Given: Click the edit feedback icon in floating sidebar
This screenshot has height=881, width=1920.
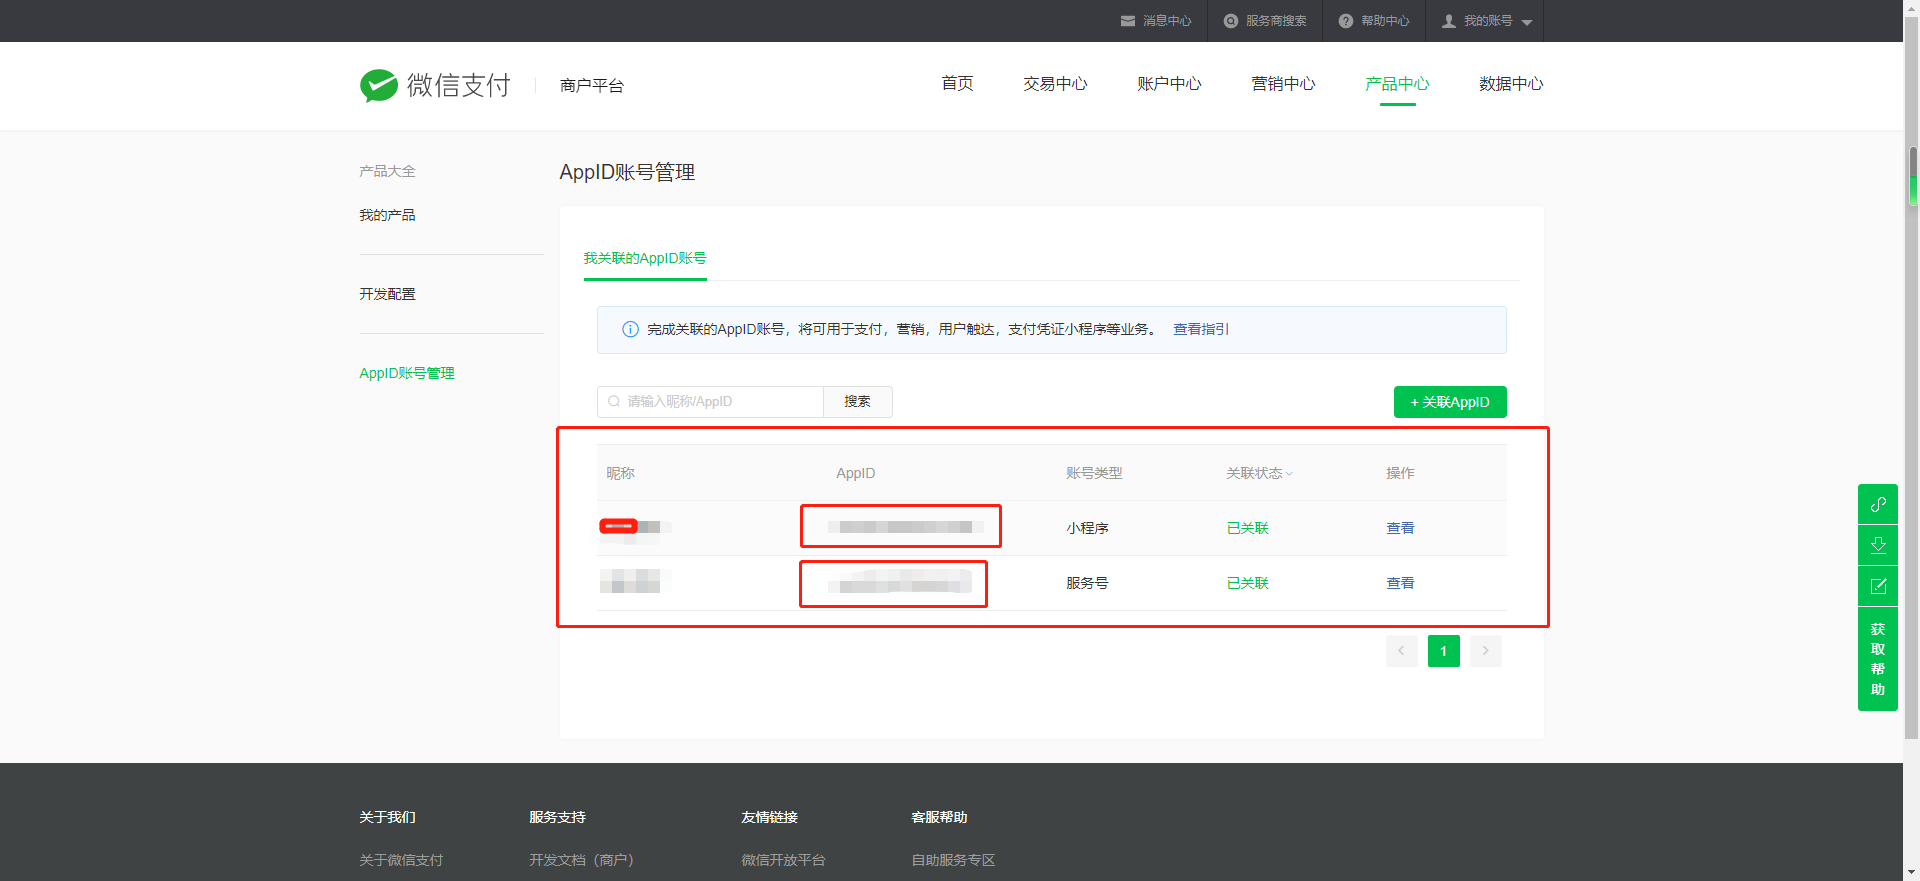Looking at the screenshot, I should point(1878,586).
